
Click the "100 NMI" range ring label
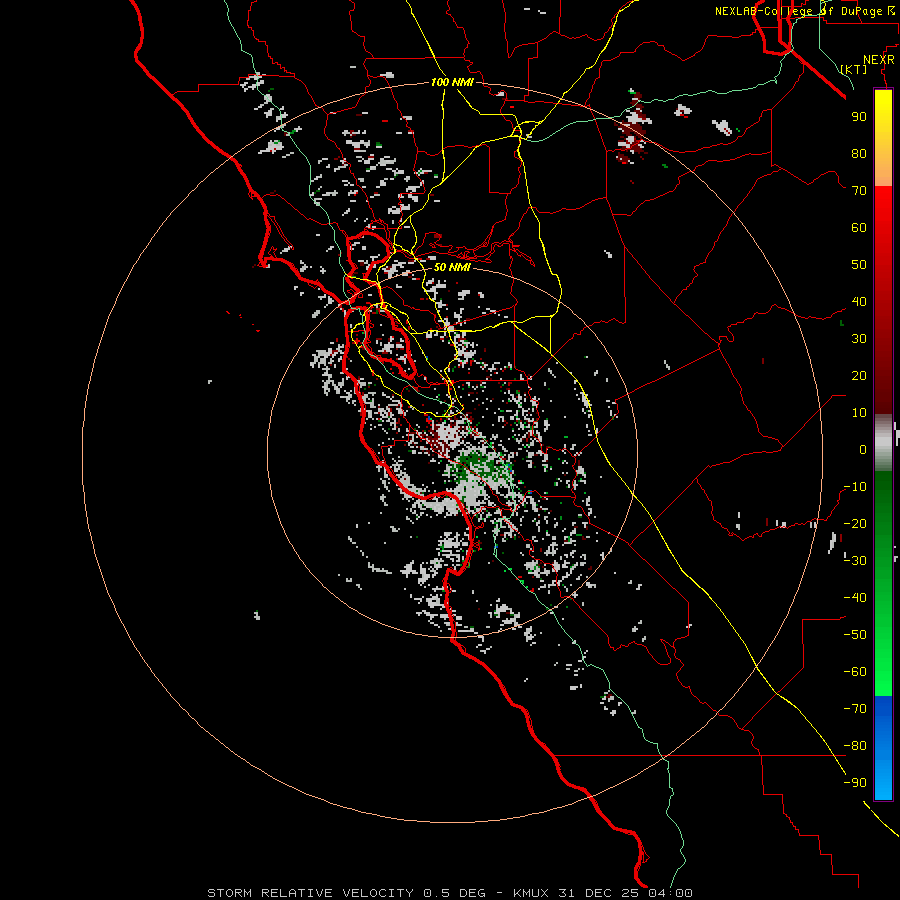pos(452,83)
